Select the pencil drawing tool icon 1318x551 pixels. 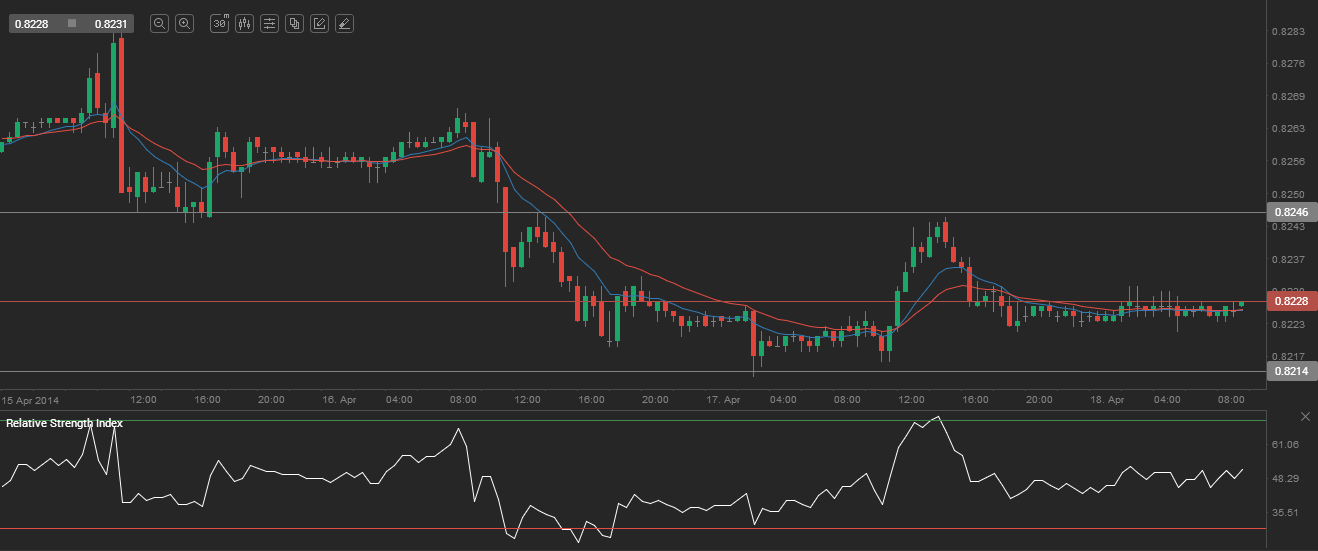319,23
